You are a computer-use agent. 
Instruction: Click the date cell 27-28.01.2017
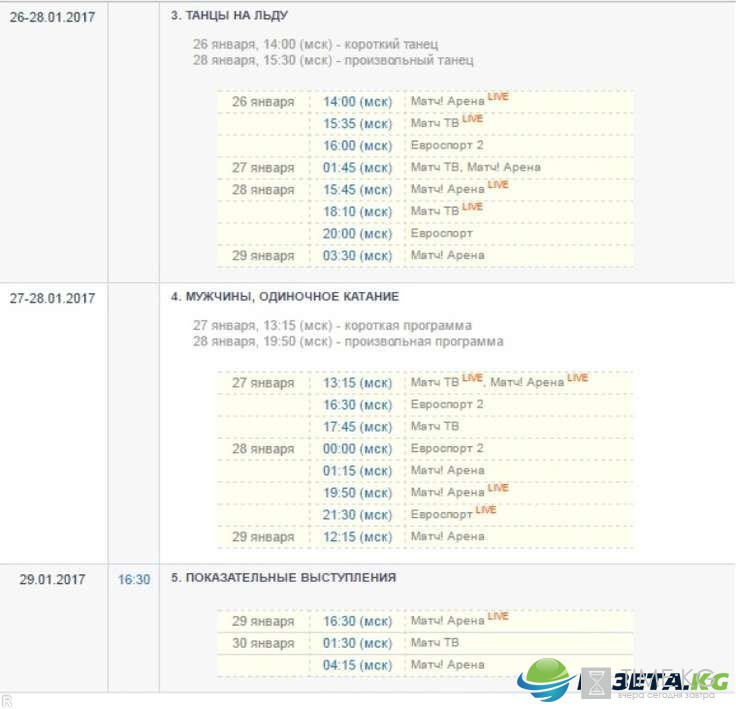(53, 298)
